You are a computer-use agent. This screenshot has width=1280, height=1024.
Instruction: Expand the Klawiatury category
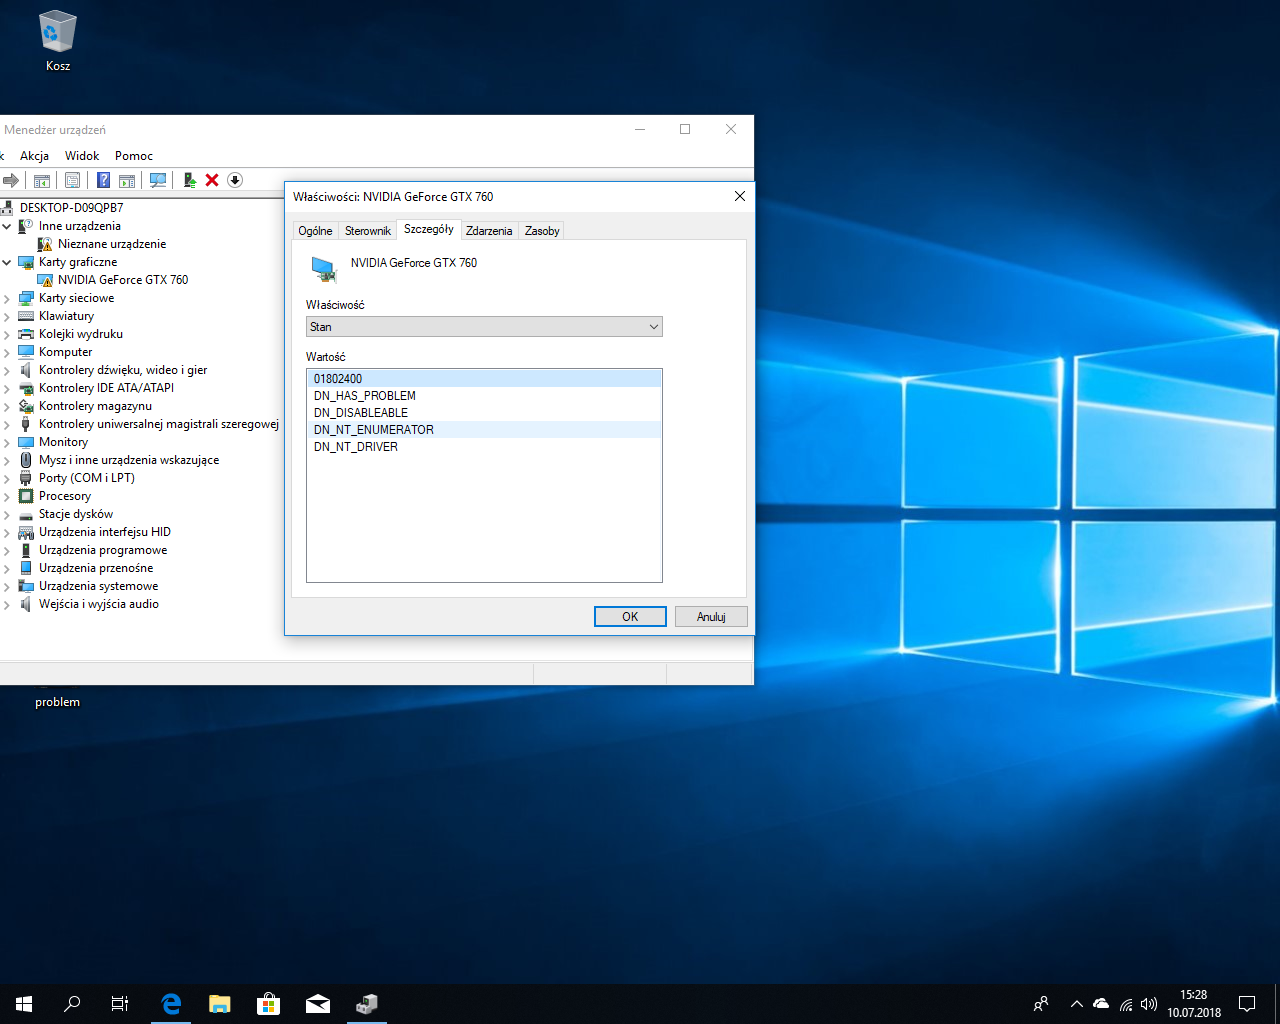click(x=7, y=316)
